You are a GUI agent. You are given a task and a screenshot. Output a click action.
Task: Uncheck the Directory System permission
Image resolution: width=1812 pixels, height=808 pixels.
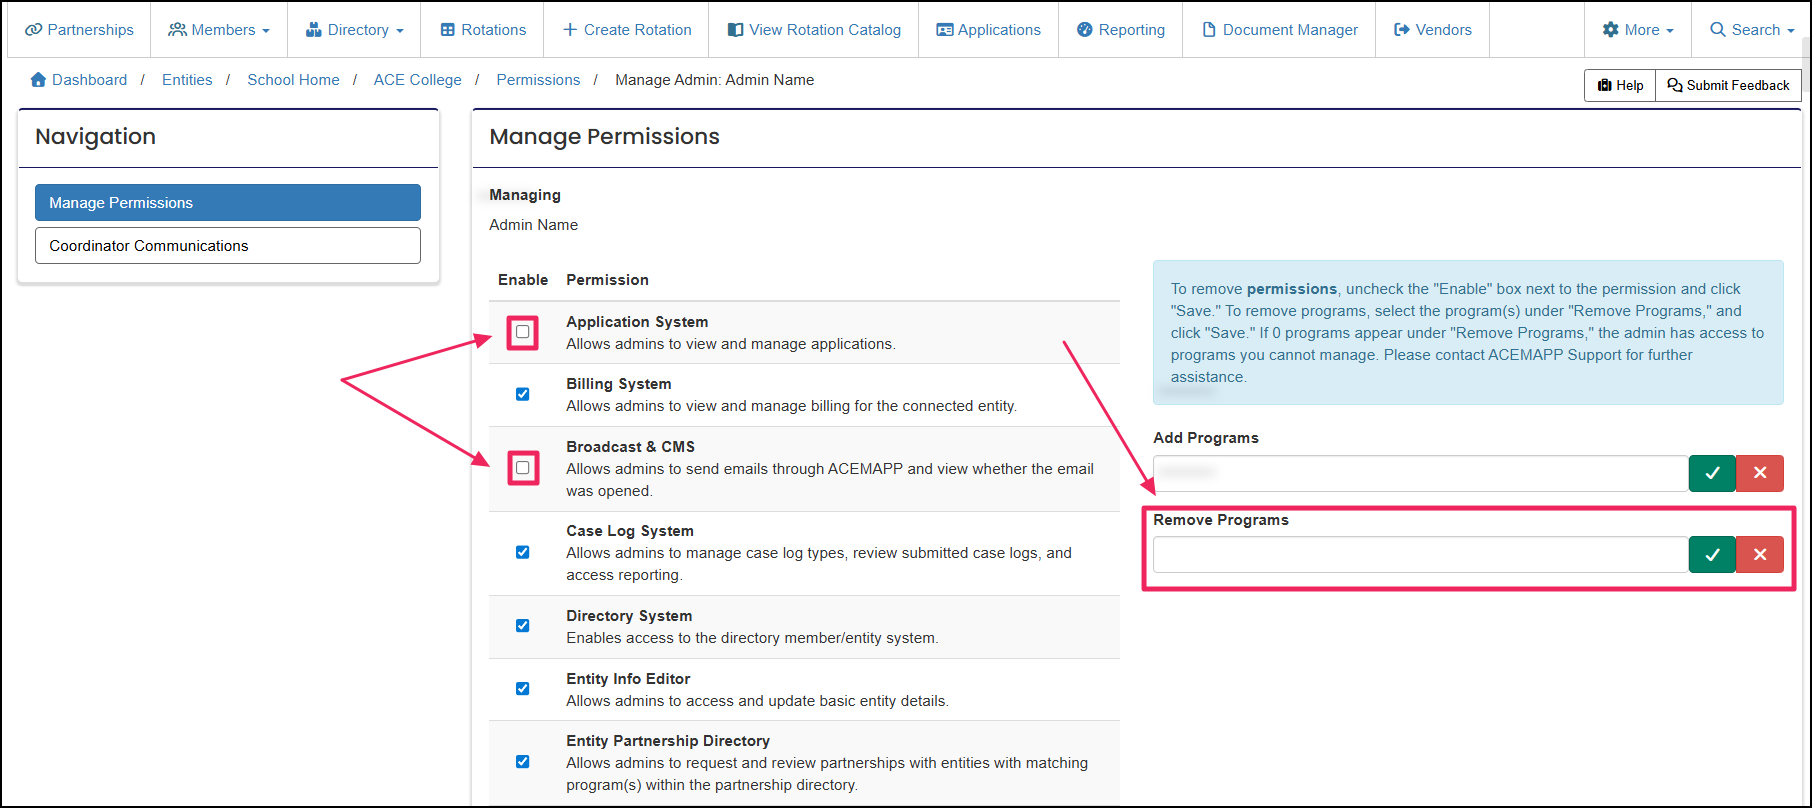pos(523,626)
